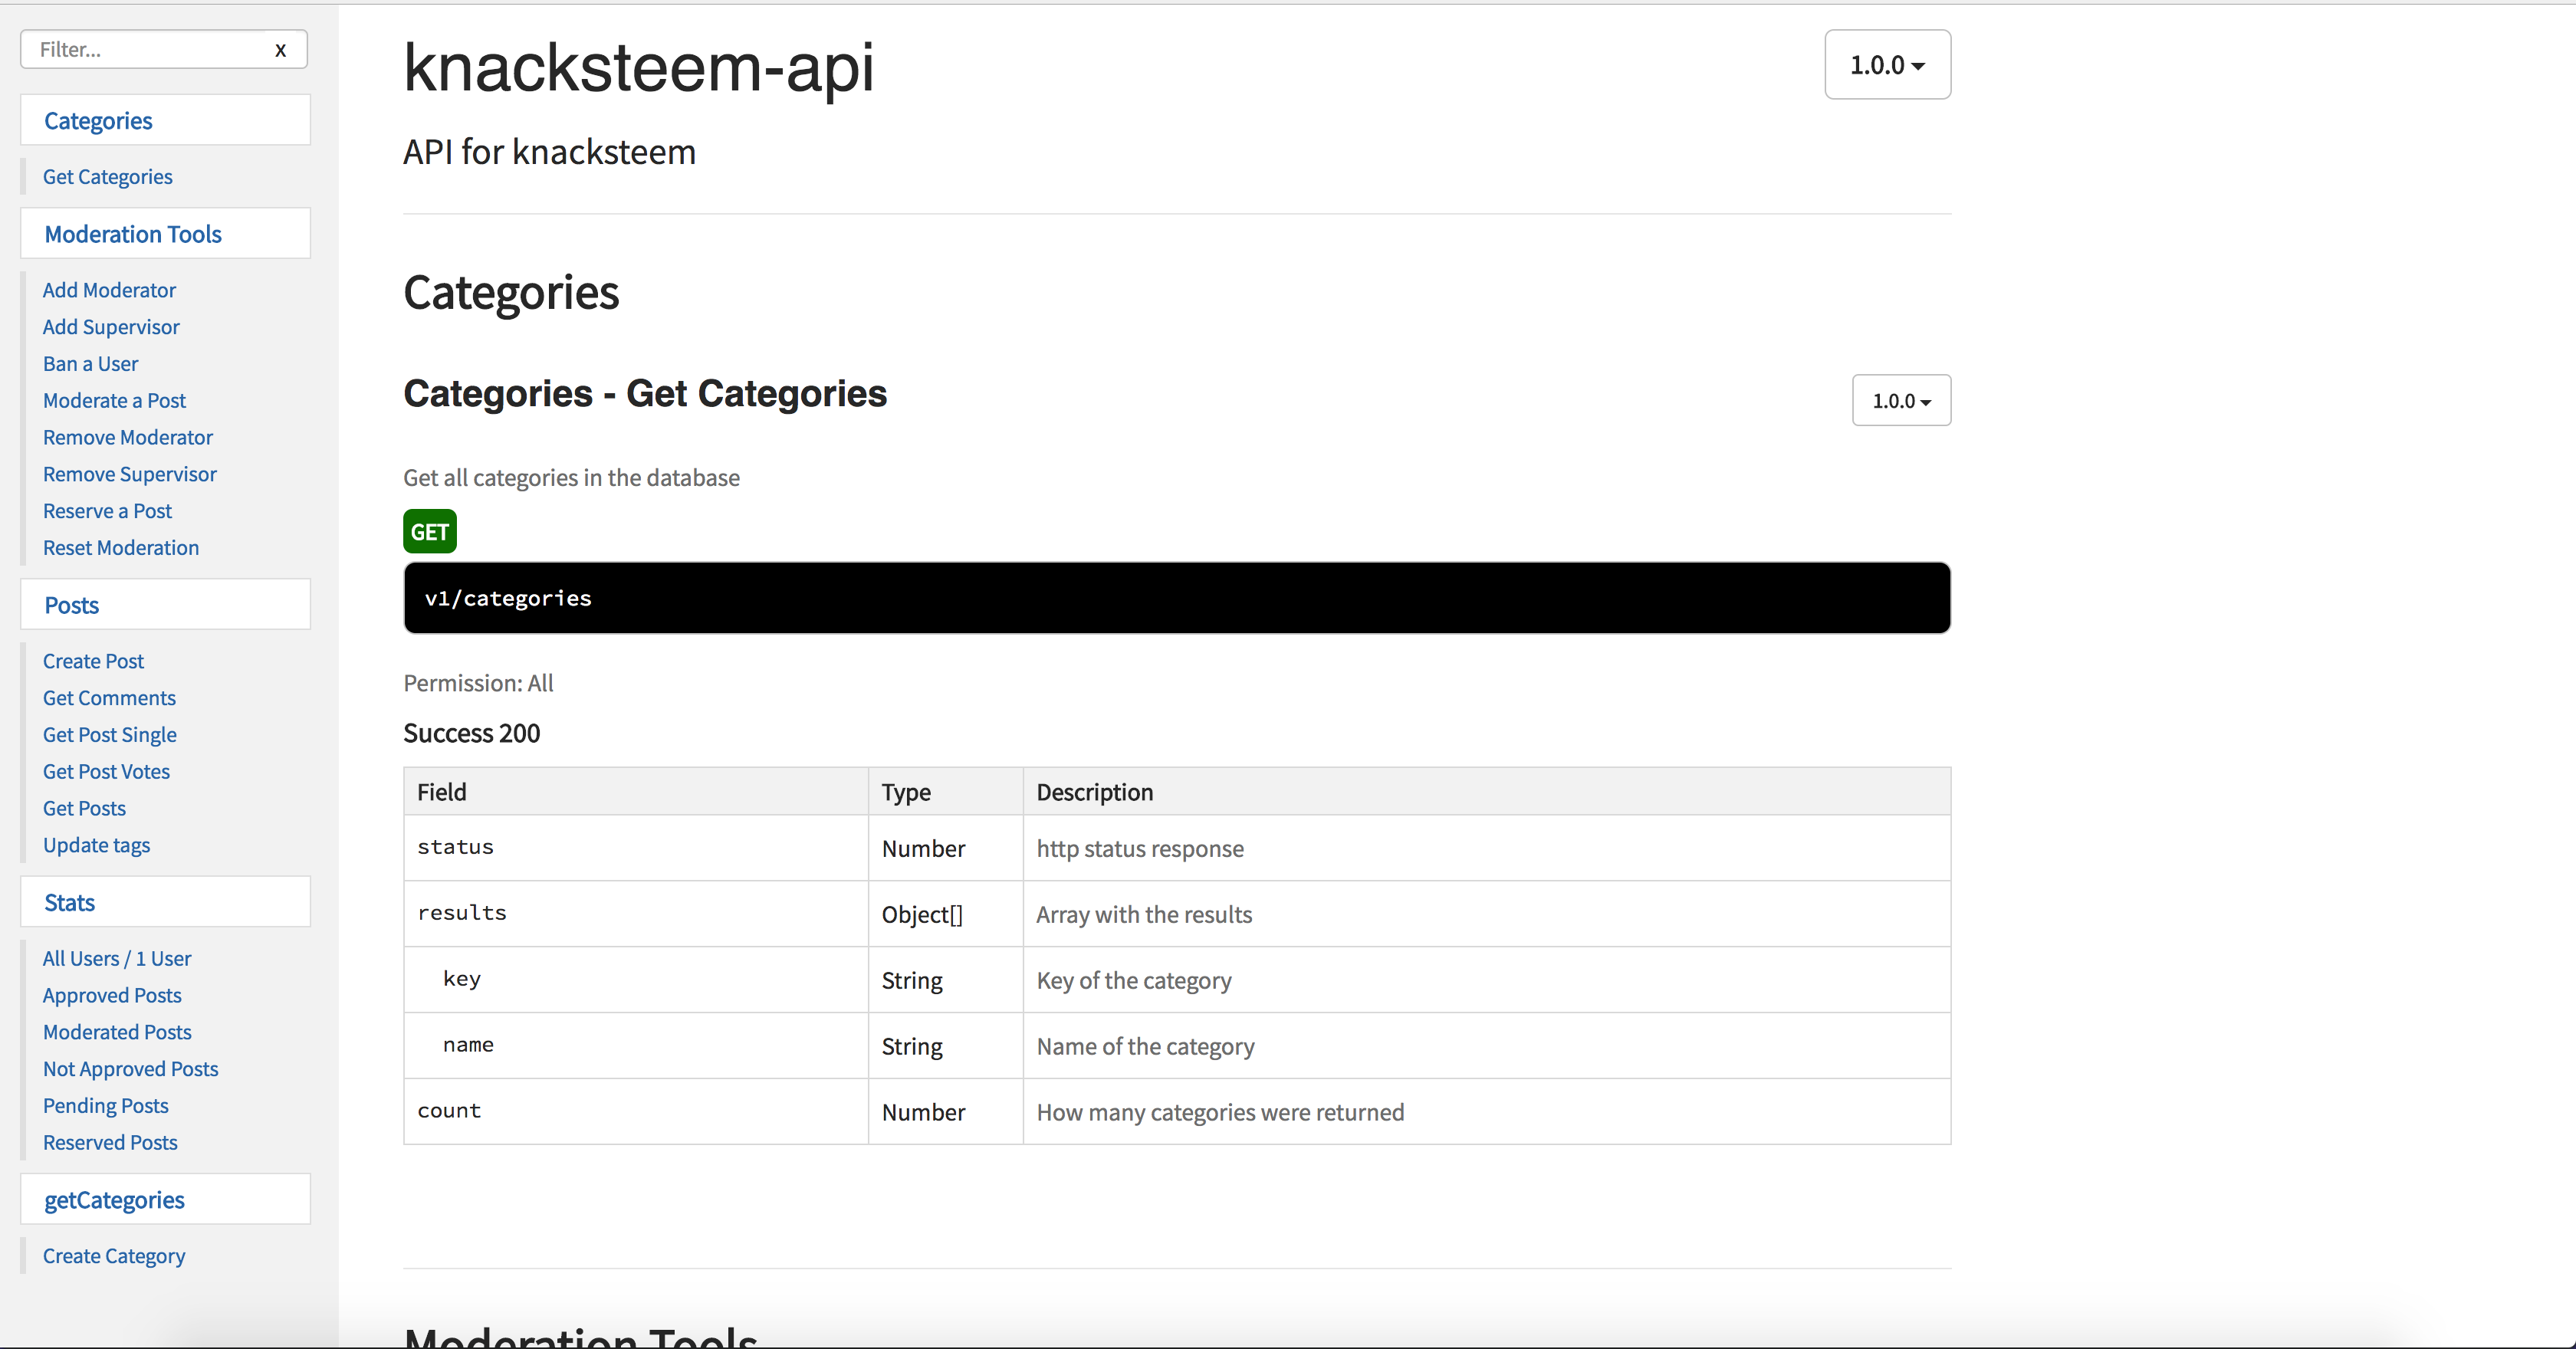Open the Categories sidebar section
Screen dimensions: 2576x1349
coord(98,121)
